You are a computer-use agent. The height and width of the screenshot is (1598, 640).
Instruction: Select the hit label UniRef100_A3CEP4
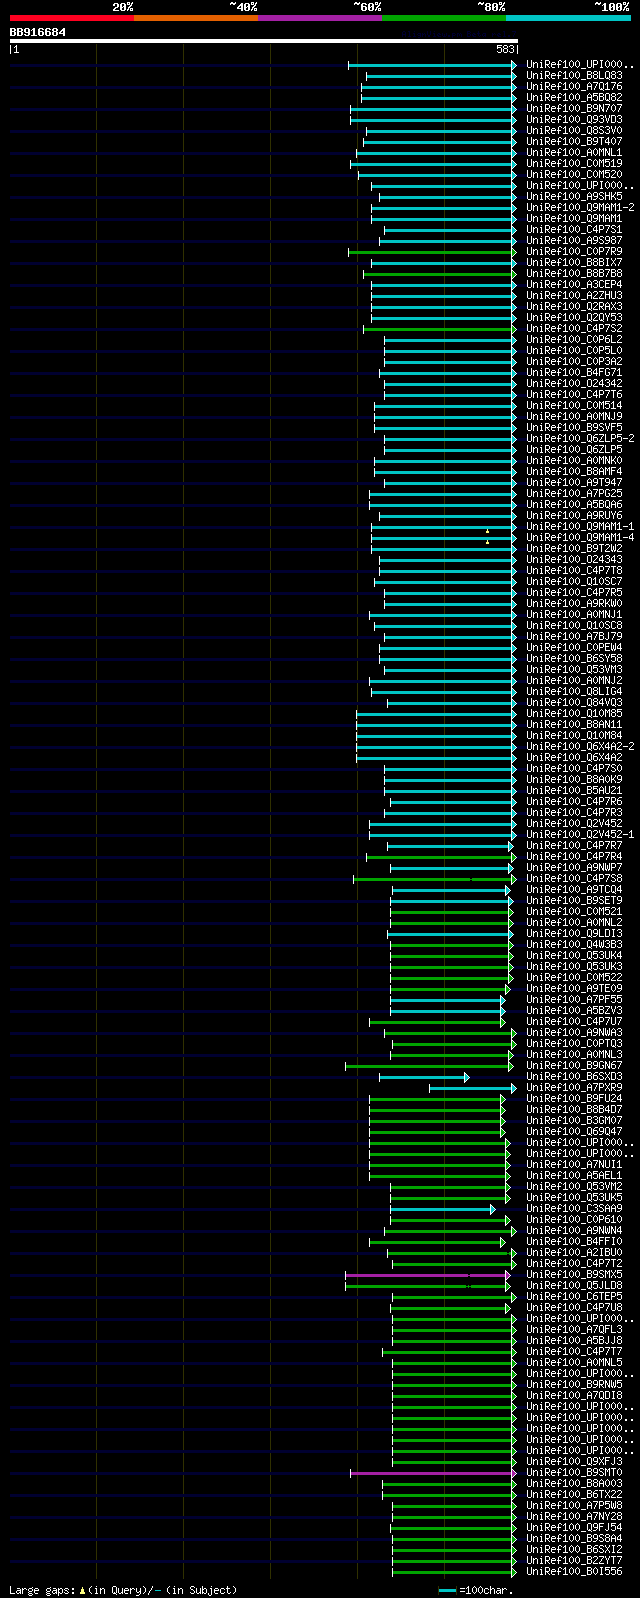click(574, 284)
